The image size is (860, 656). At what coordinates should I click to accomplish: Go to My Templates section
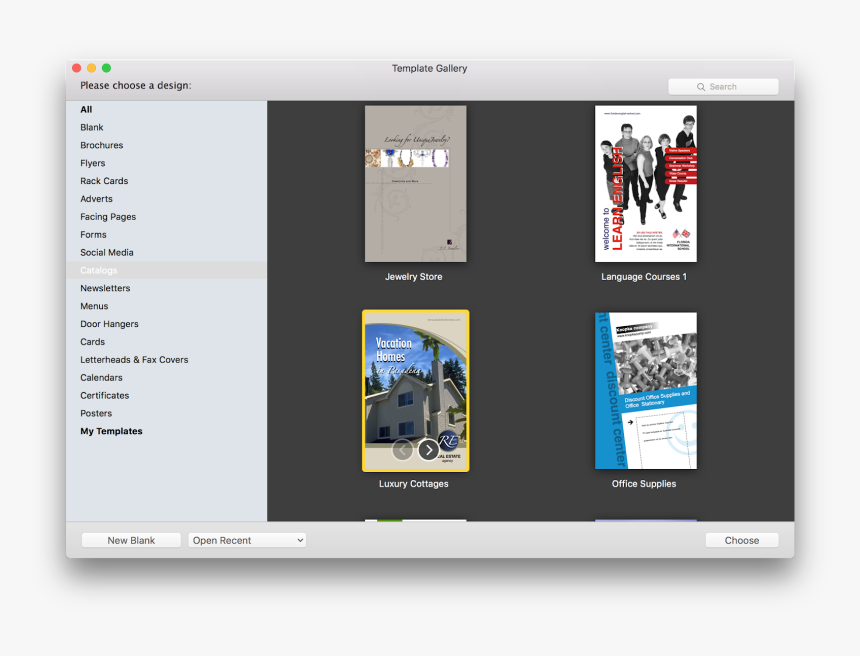tap(111, 432)
